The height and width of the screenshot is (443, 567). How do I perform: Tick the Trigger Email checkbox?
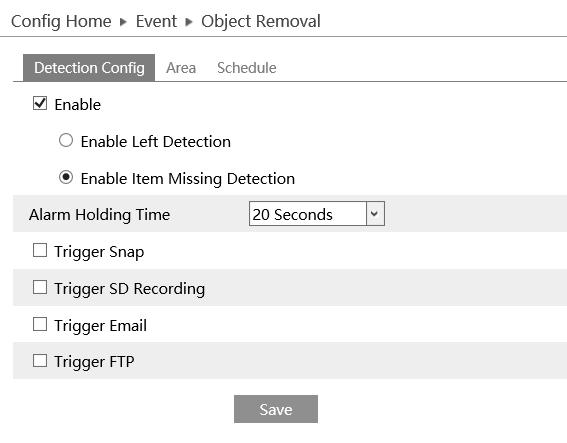pos(40,324)
